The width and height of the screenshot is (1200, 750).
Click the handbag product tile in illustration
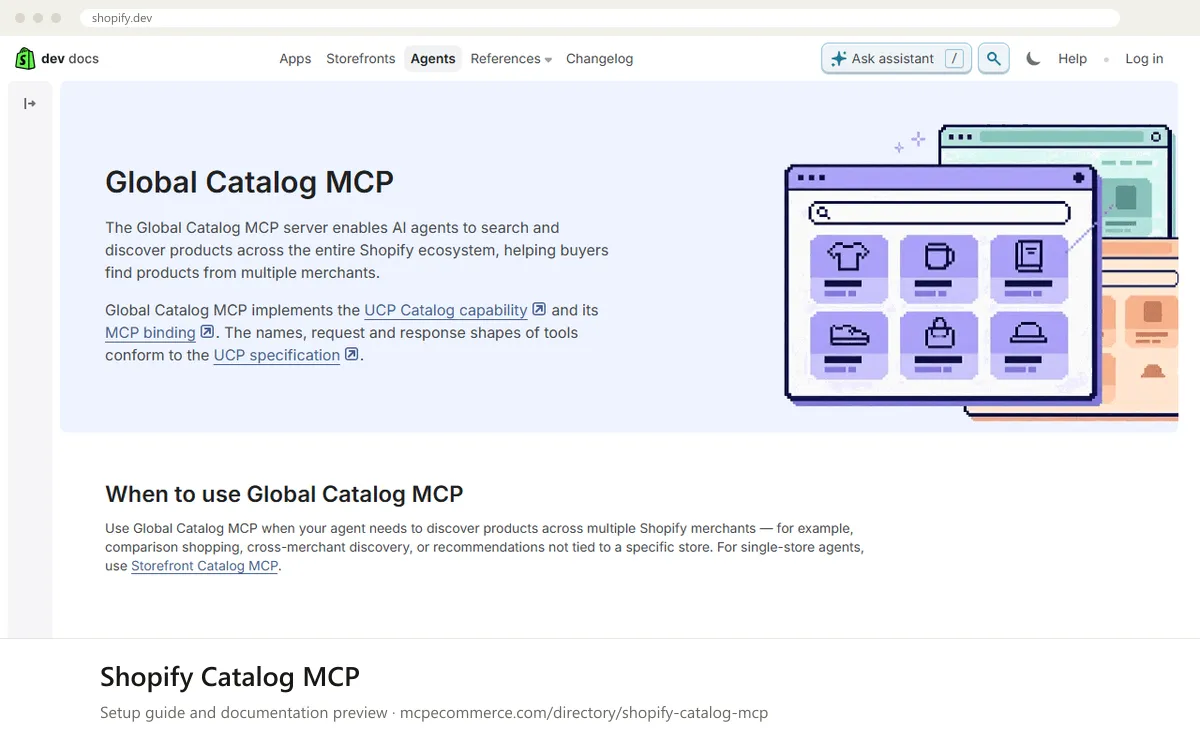pyautogui.click(x=939, y=345)
